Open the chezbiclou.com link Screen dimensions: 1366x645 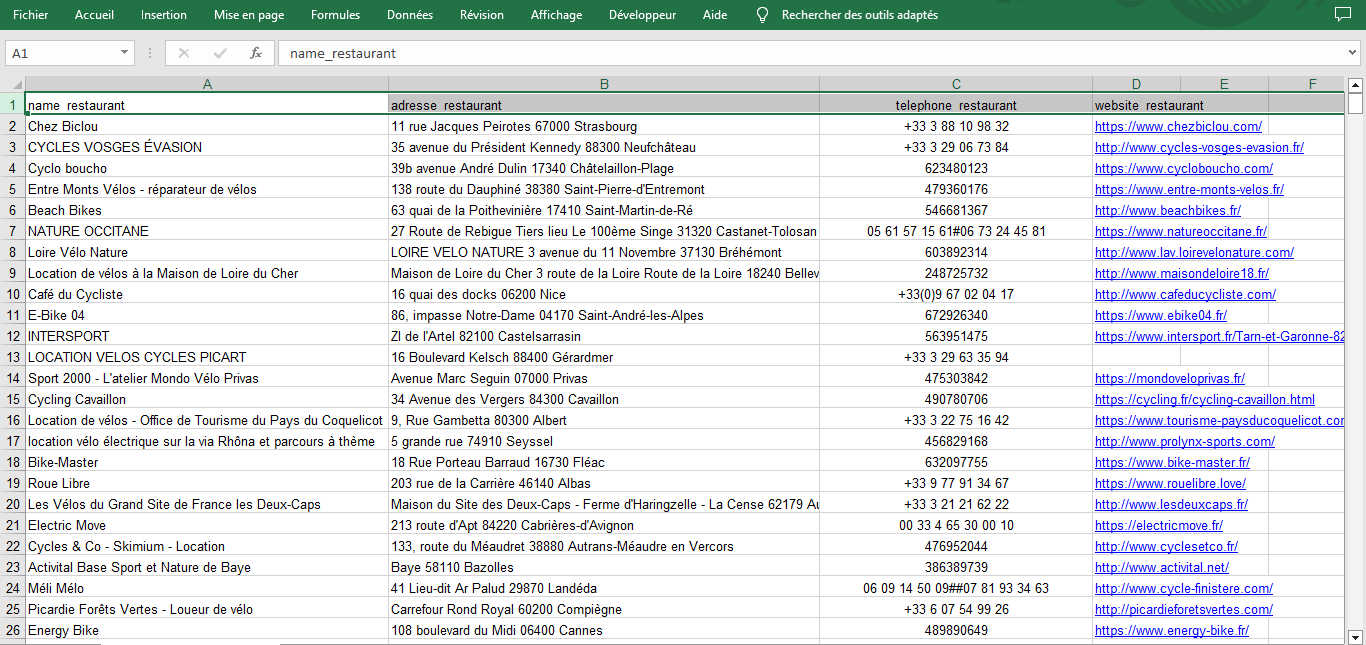tap(1178, 127)
